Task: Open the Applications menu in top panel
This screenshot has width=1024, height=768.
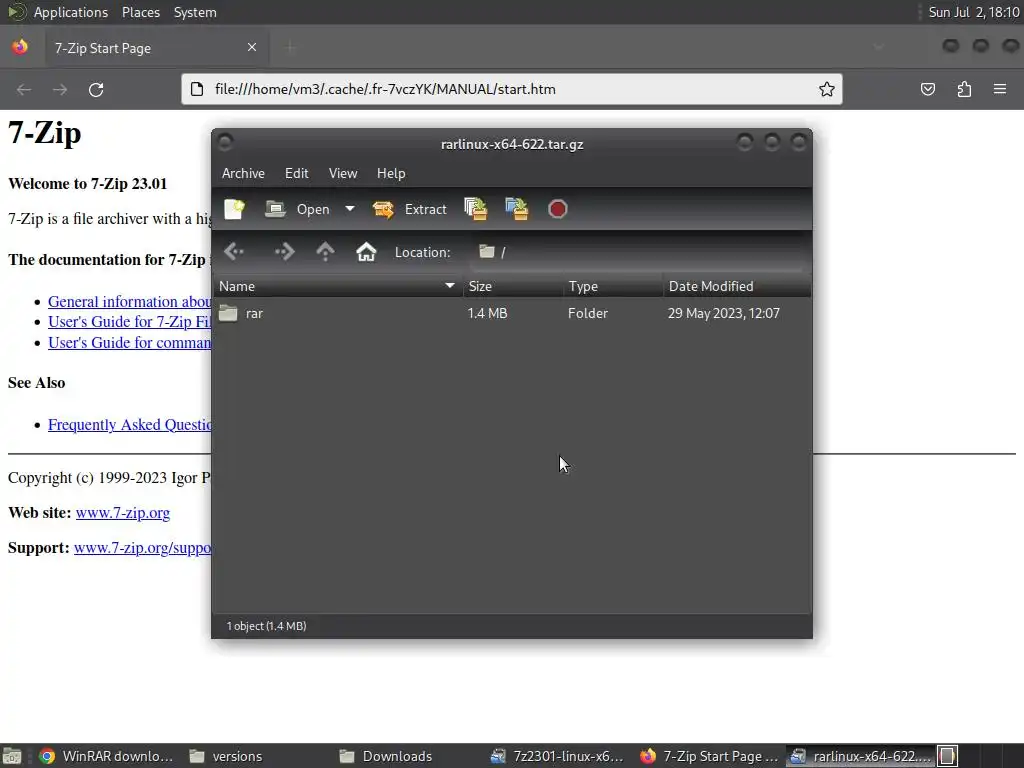Action: (x=71, y=12)
